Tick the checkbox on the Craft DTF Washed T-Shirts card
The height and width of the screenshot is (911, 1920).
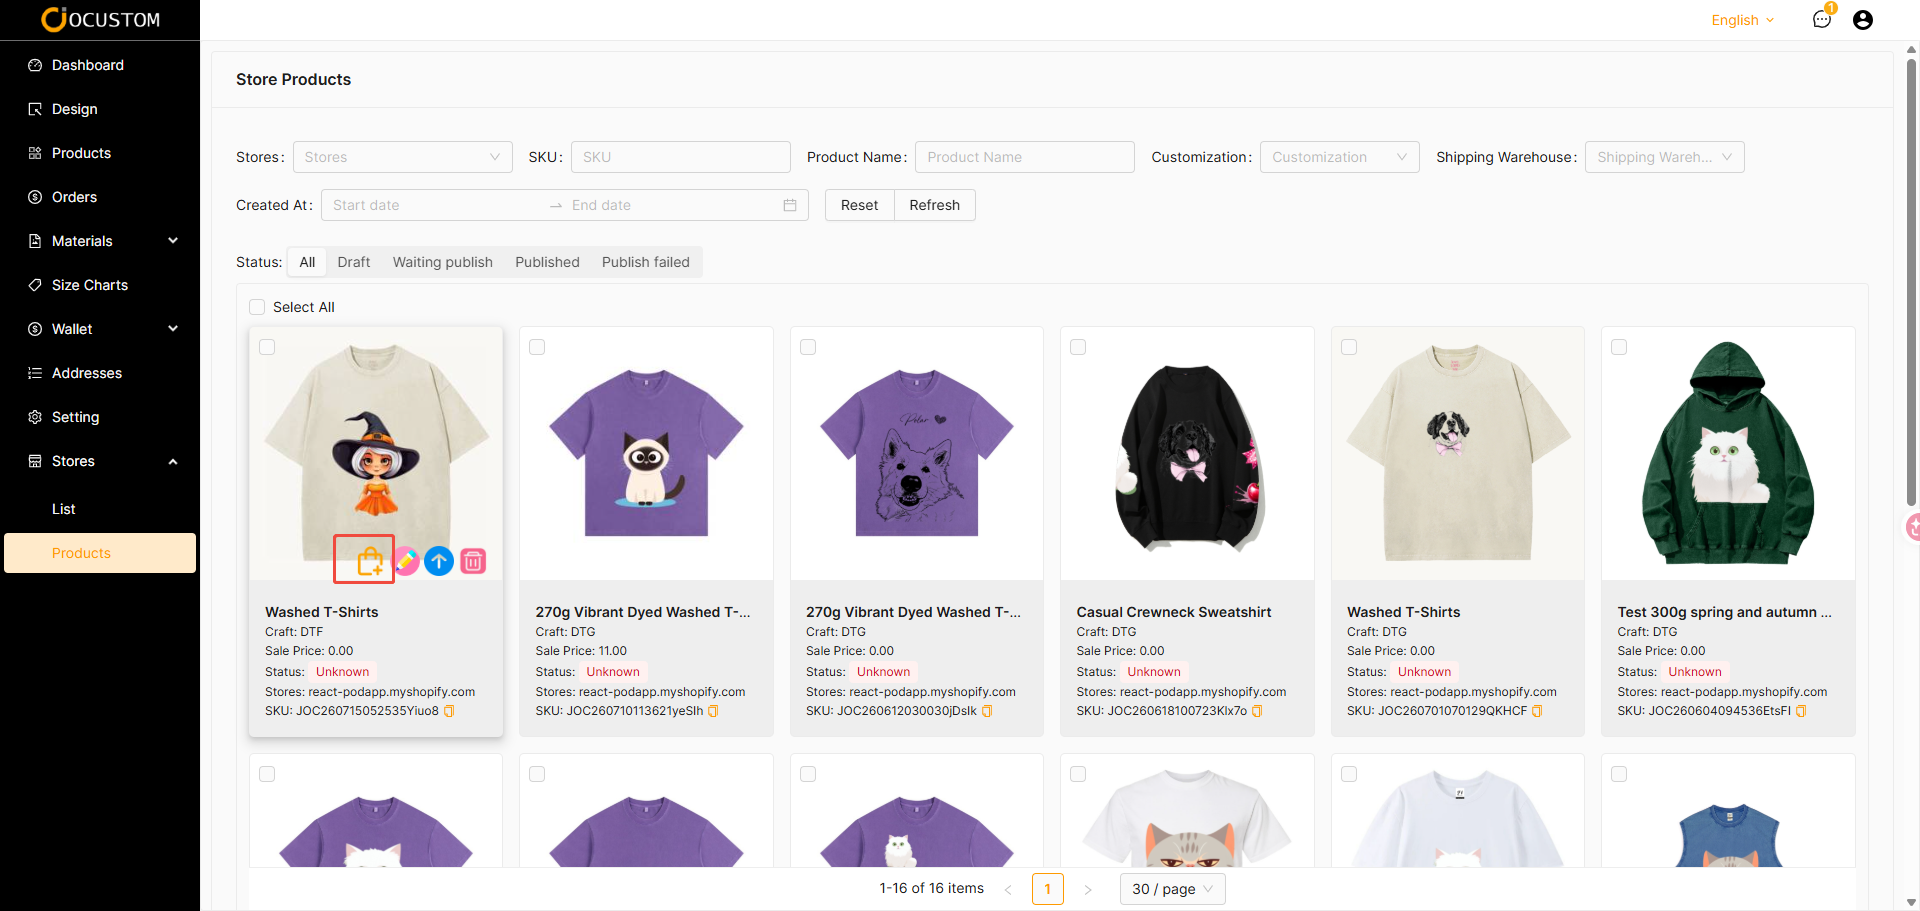(x=267, y=347)
